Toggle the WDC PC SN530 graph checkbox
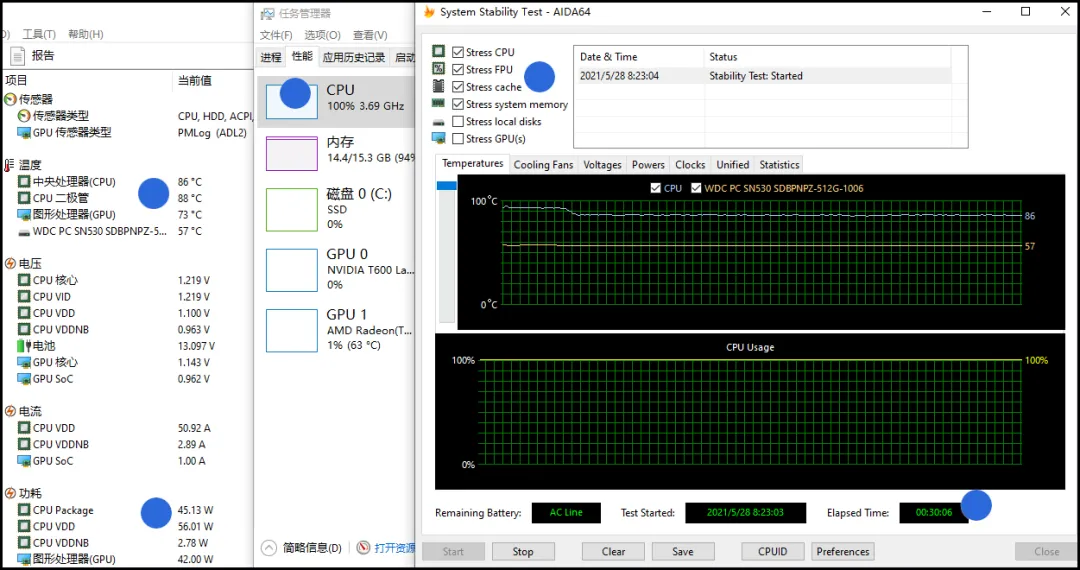The image size is (1080, 570). 696,188
